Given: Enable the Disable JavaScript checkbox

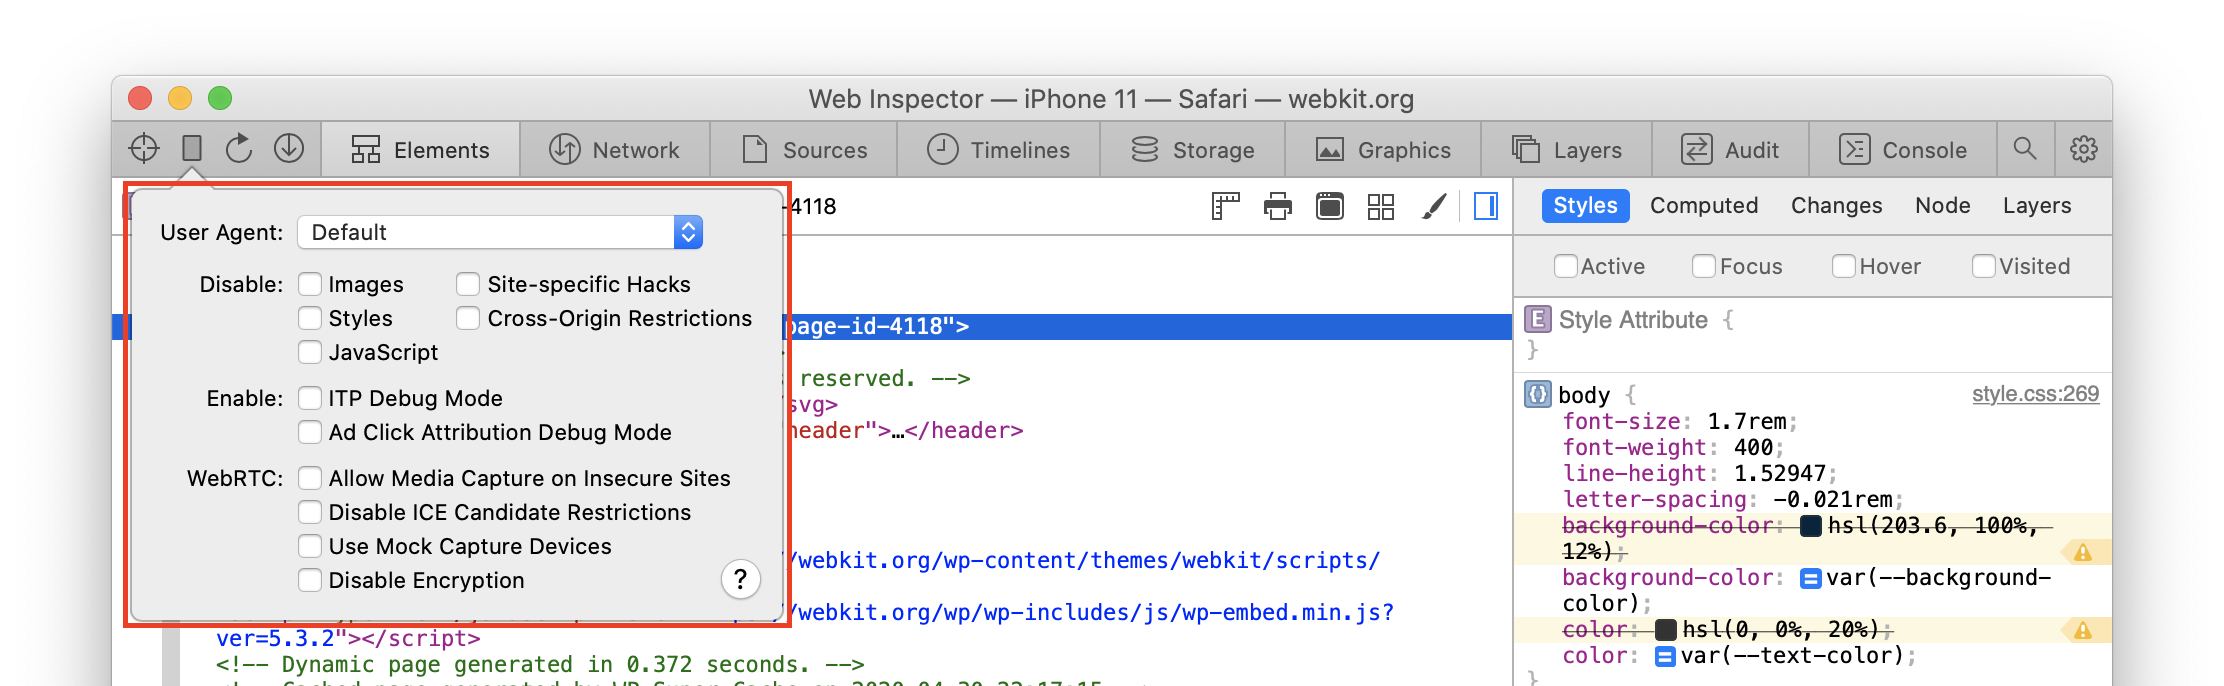Looking at the screenshot, I should point(311,352).
